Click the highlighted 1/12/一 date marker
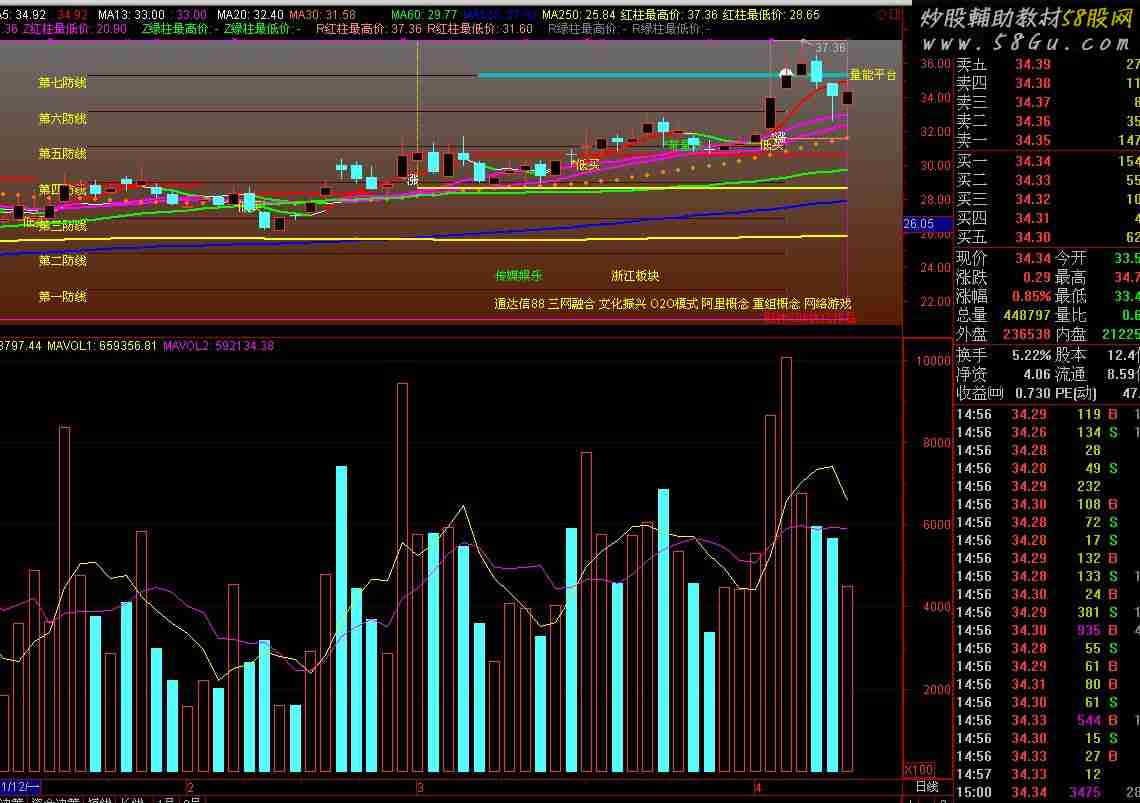This screenshot has width=1140, height=803. [x=20, y=787]
